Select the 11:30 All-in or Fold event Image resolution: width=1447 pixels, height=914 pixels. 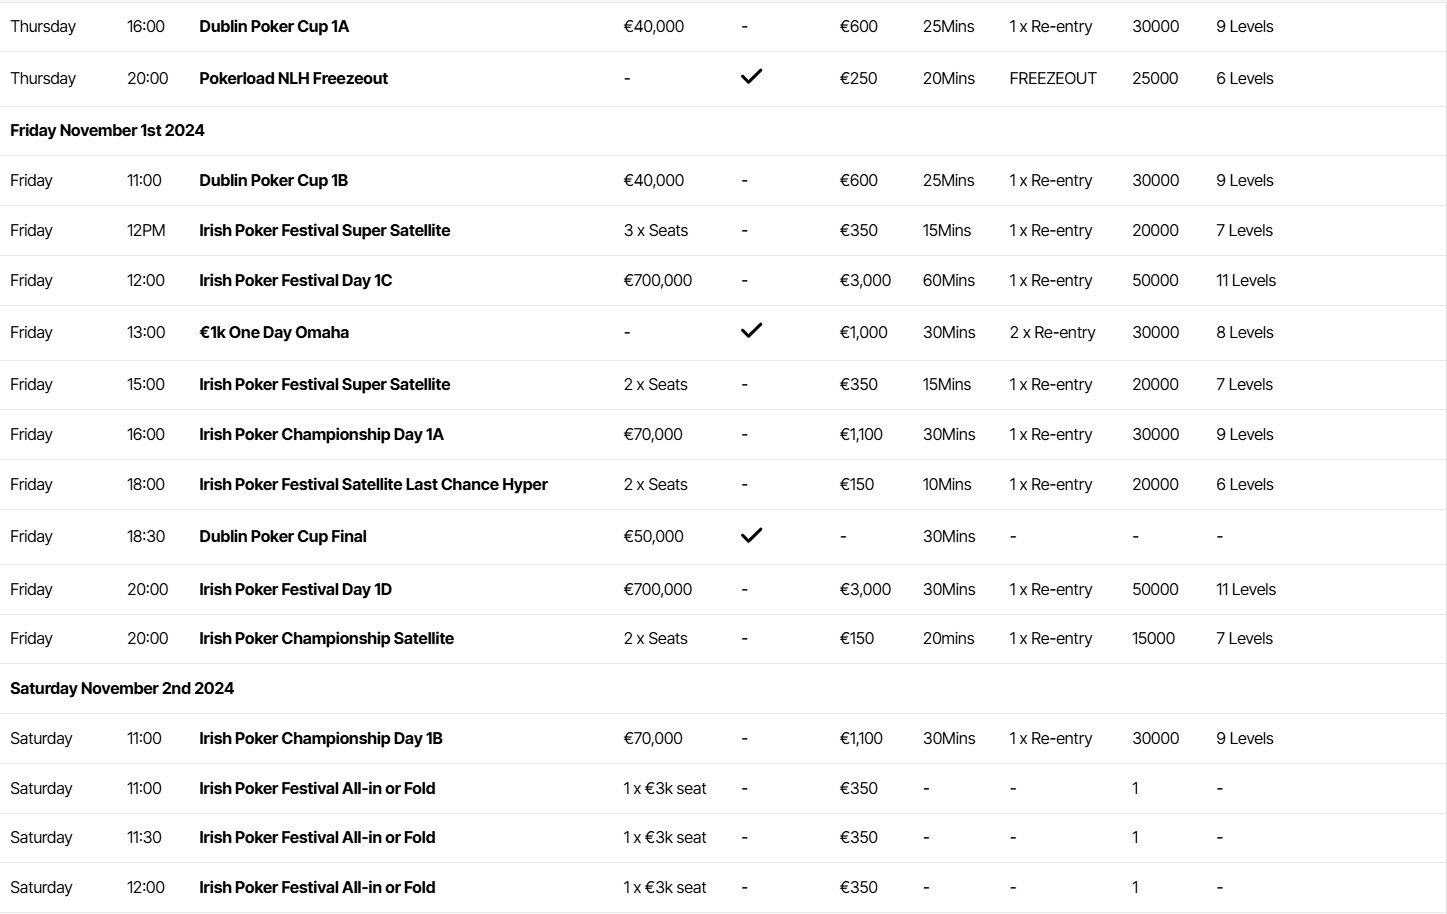(317, 838)
